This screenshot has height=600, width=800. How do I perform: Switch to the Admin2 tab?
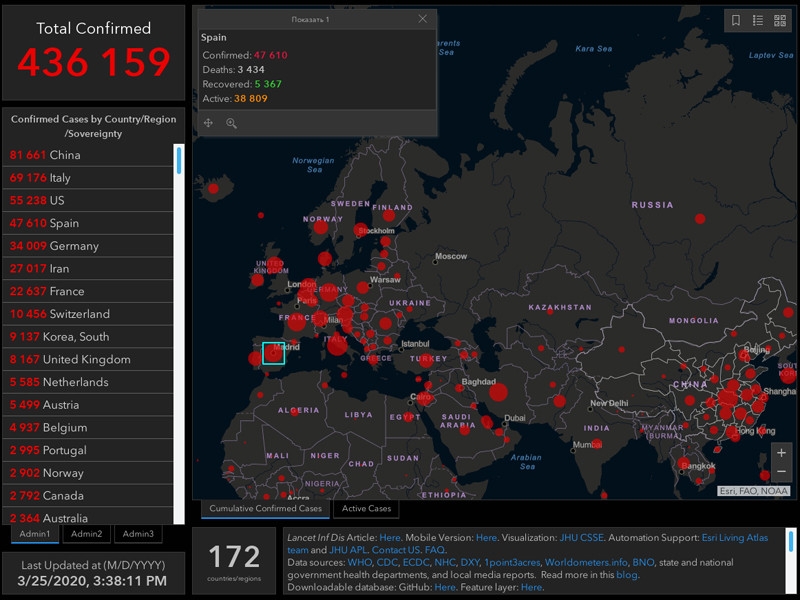tap(86, 534)
